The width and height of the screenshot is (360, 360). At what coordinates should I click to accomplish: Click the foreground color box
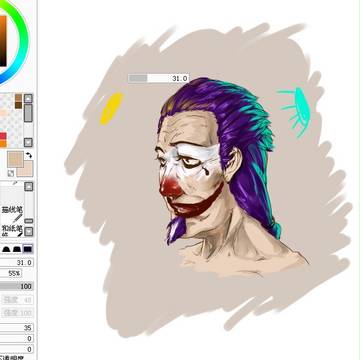[x=15, y=159]
